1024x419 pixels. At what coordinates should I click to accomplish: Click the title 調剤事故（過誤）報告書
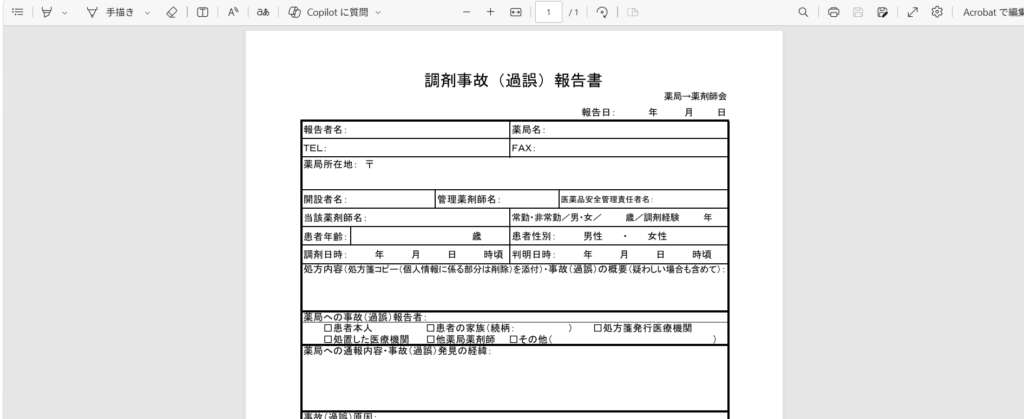(x=513, y=80)
